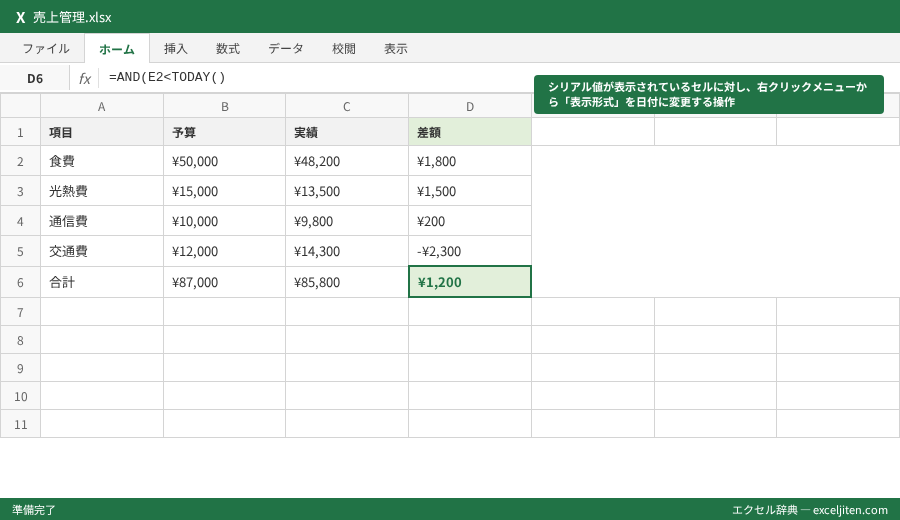900x520 pixels.
Task: Select the 実績 header cell
Action: (347, 132)
